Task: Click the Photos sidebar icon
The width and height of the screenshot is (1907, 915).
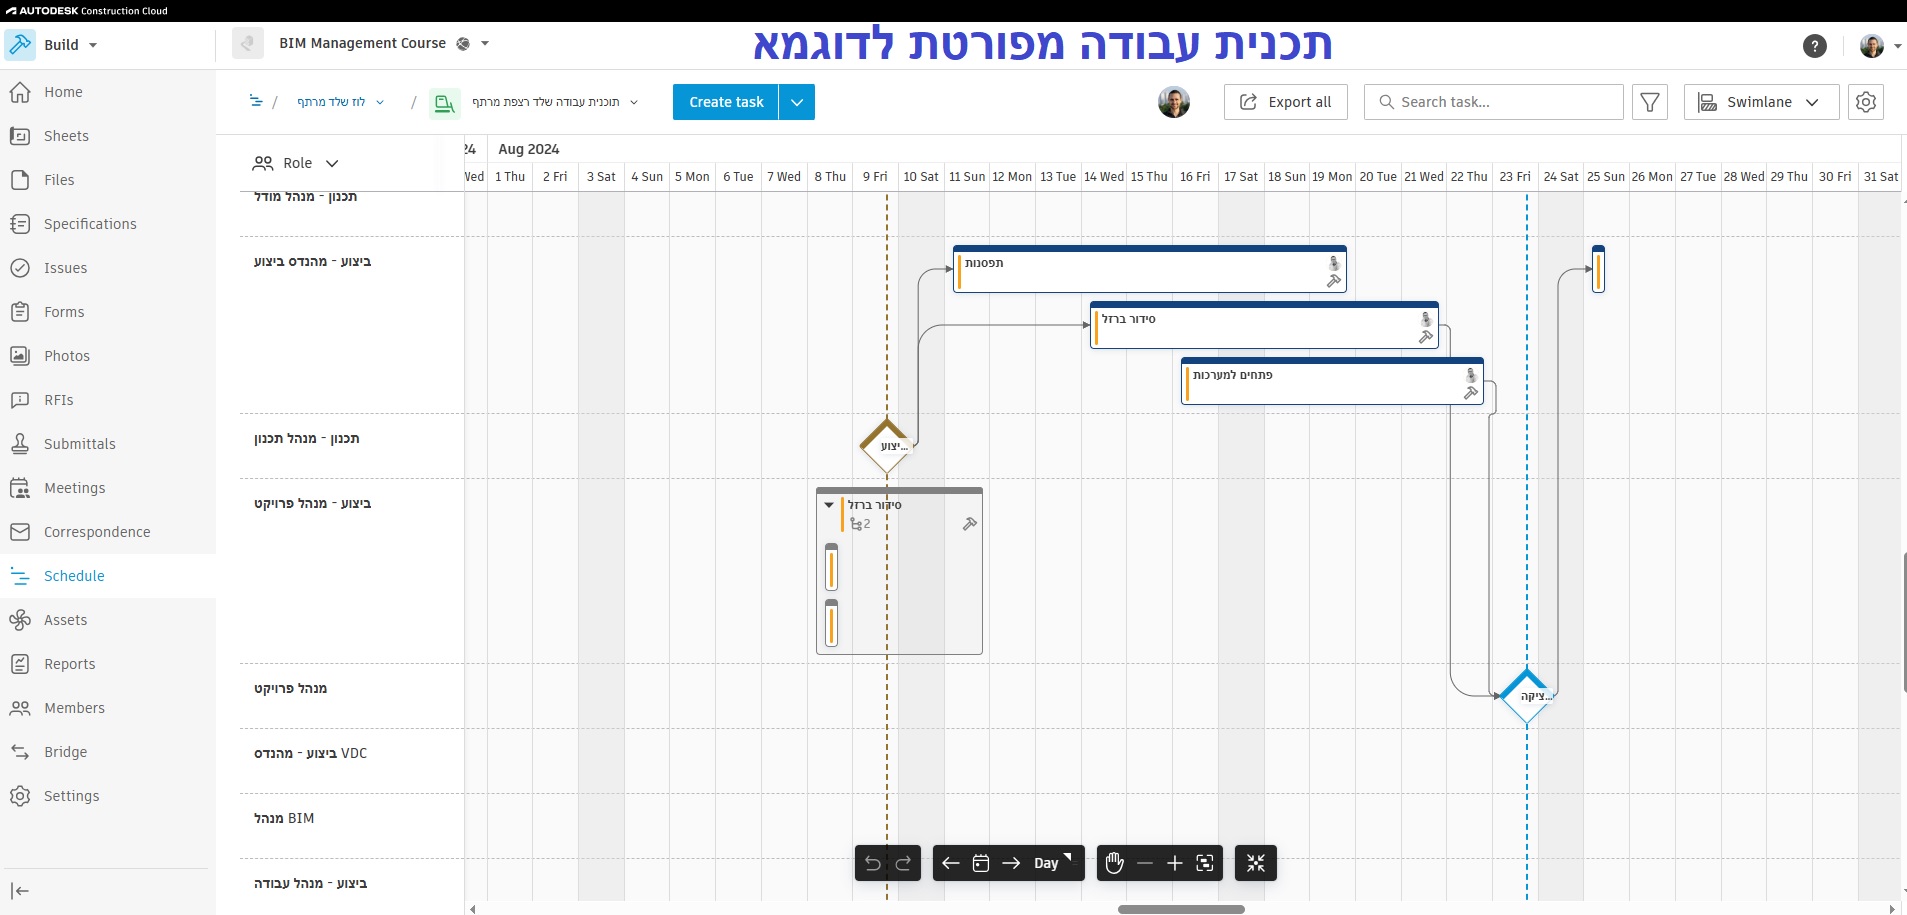Action: click(20, 356)
